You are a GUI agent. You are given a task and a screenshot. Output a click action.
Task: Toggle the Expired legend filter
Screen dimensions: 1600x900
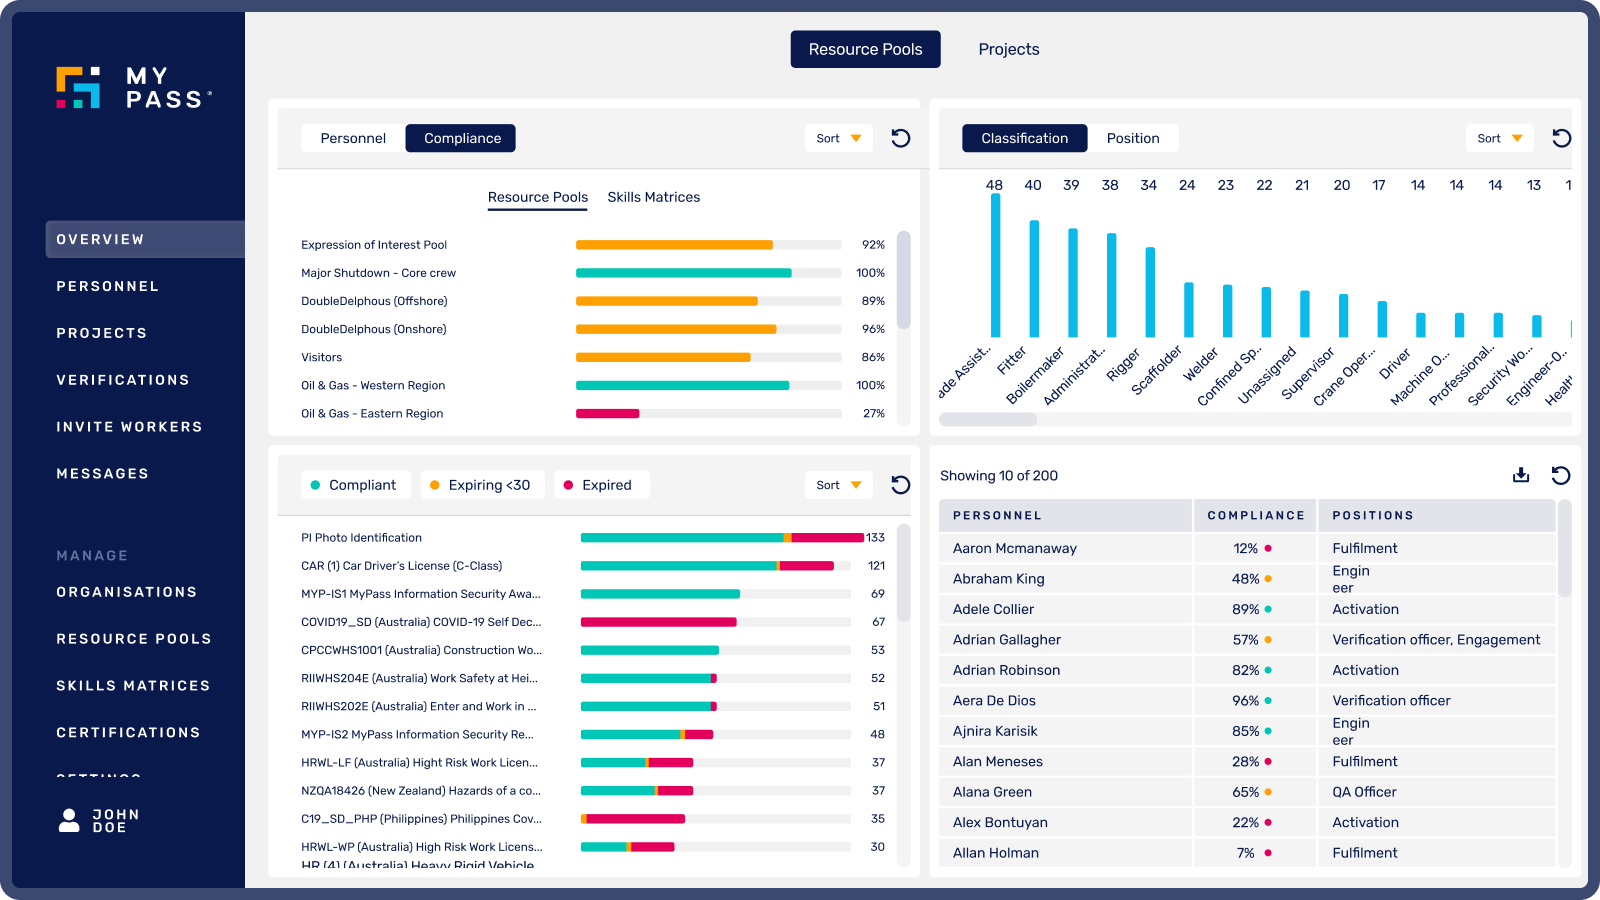[601, 485]
